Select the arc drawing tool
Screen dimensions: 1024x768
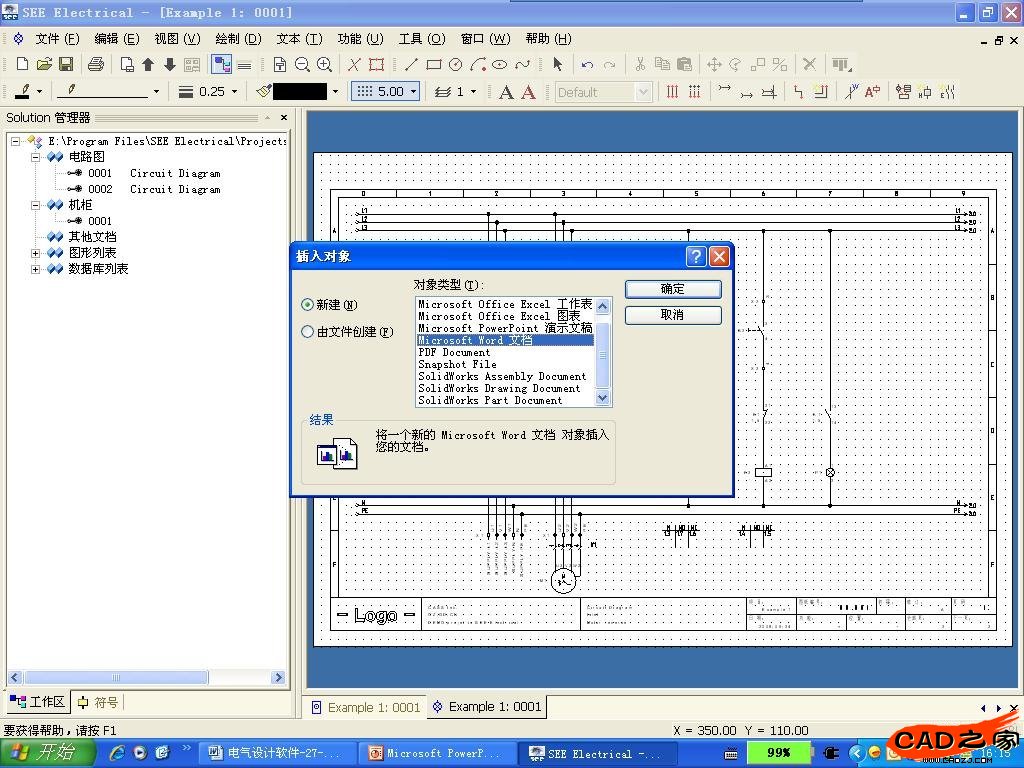[x=478, y=64]
